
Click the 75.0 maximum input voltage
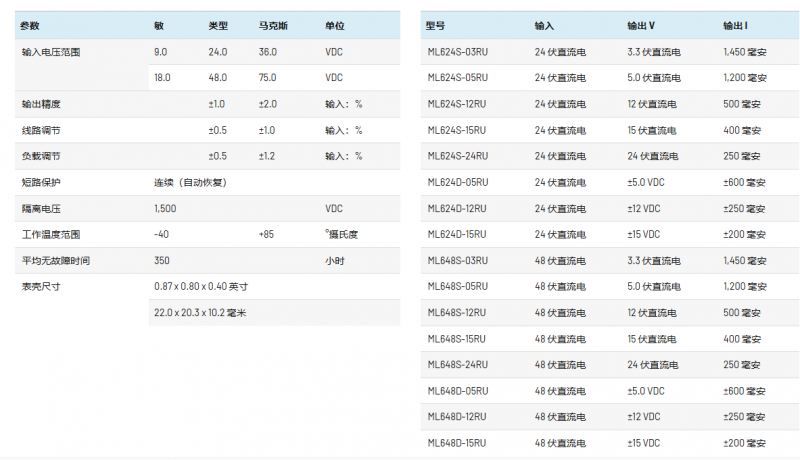[x=267, y=78]
